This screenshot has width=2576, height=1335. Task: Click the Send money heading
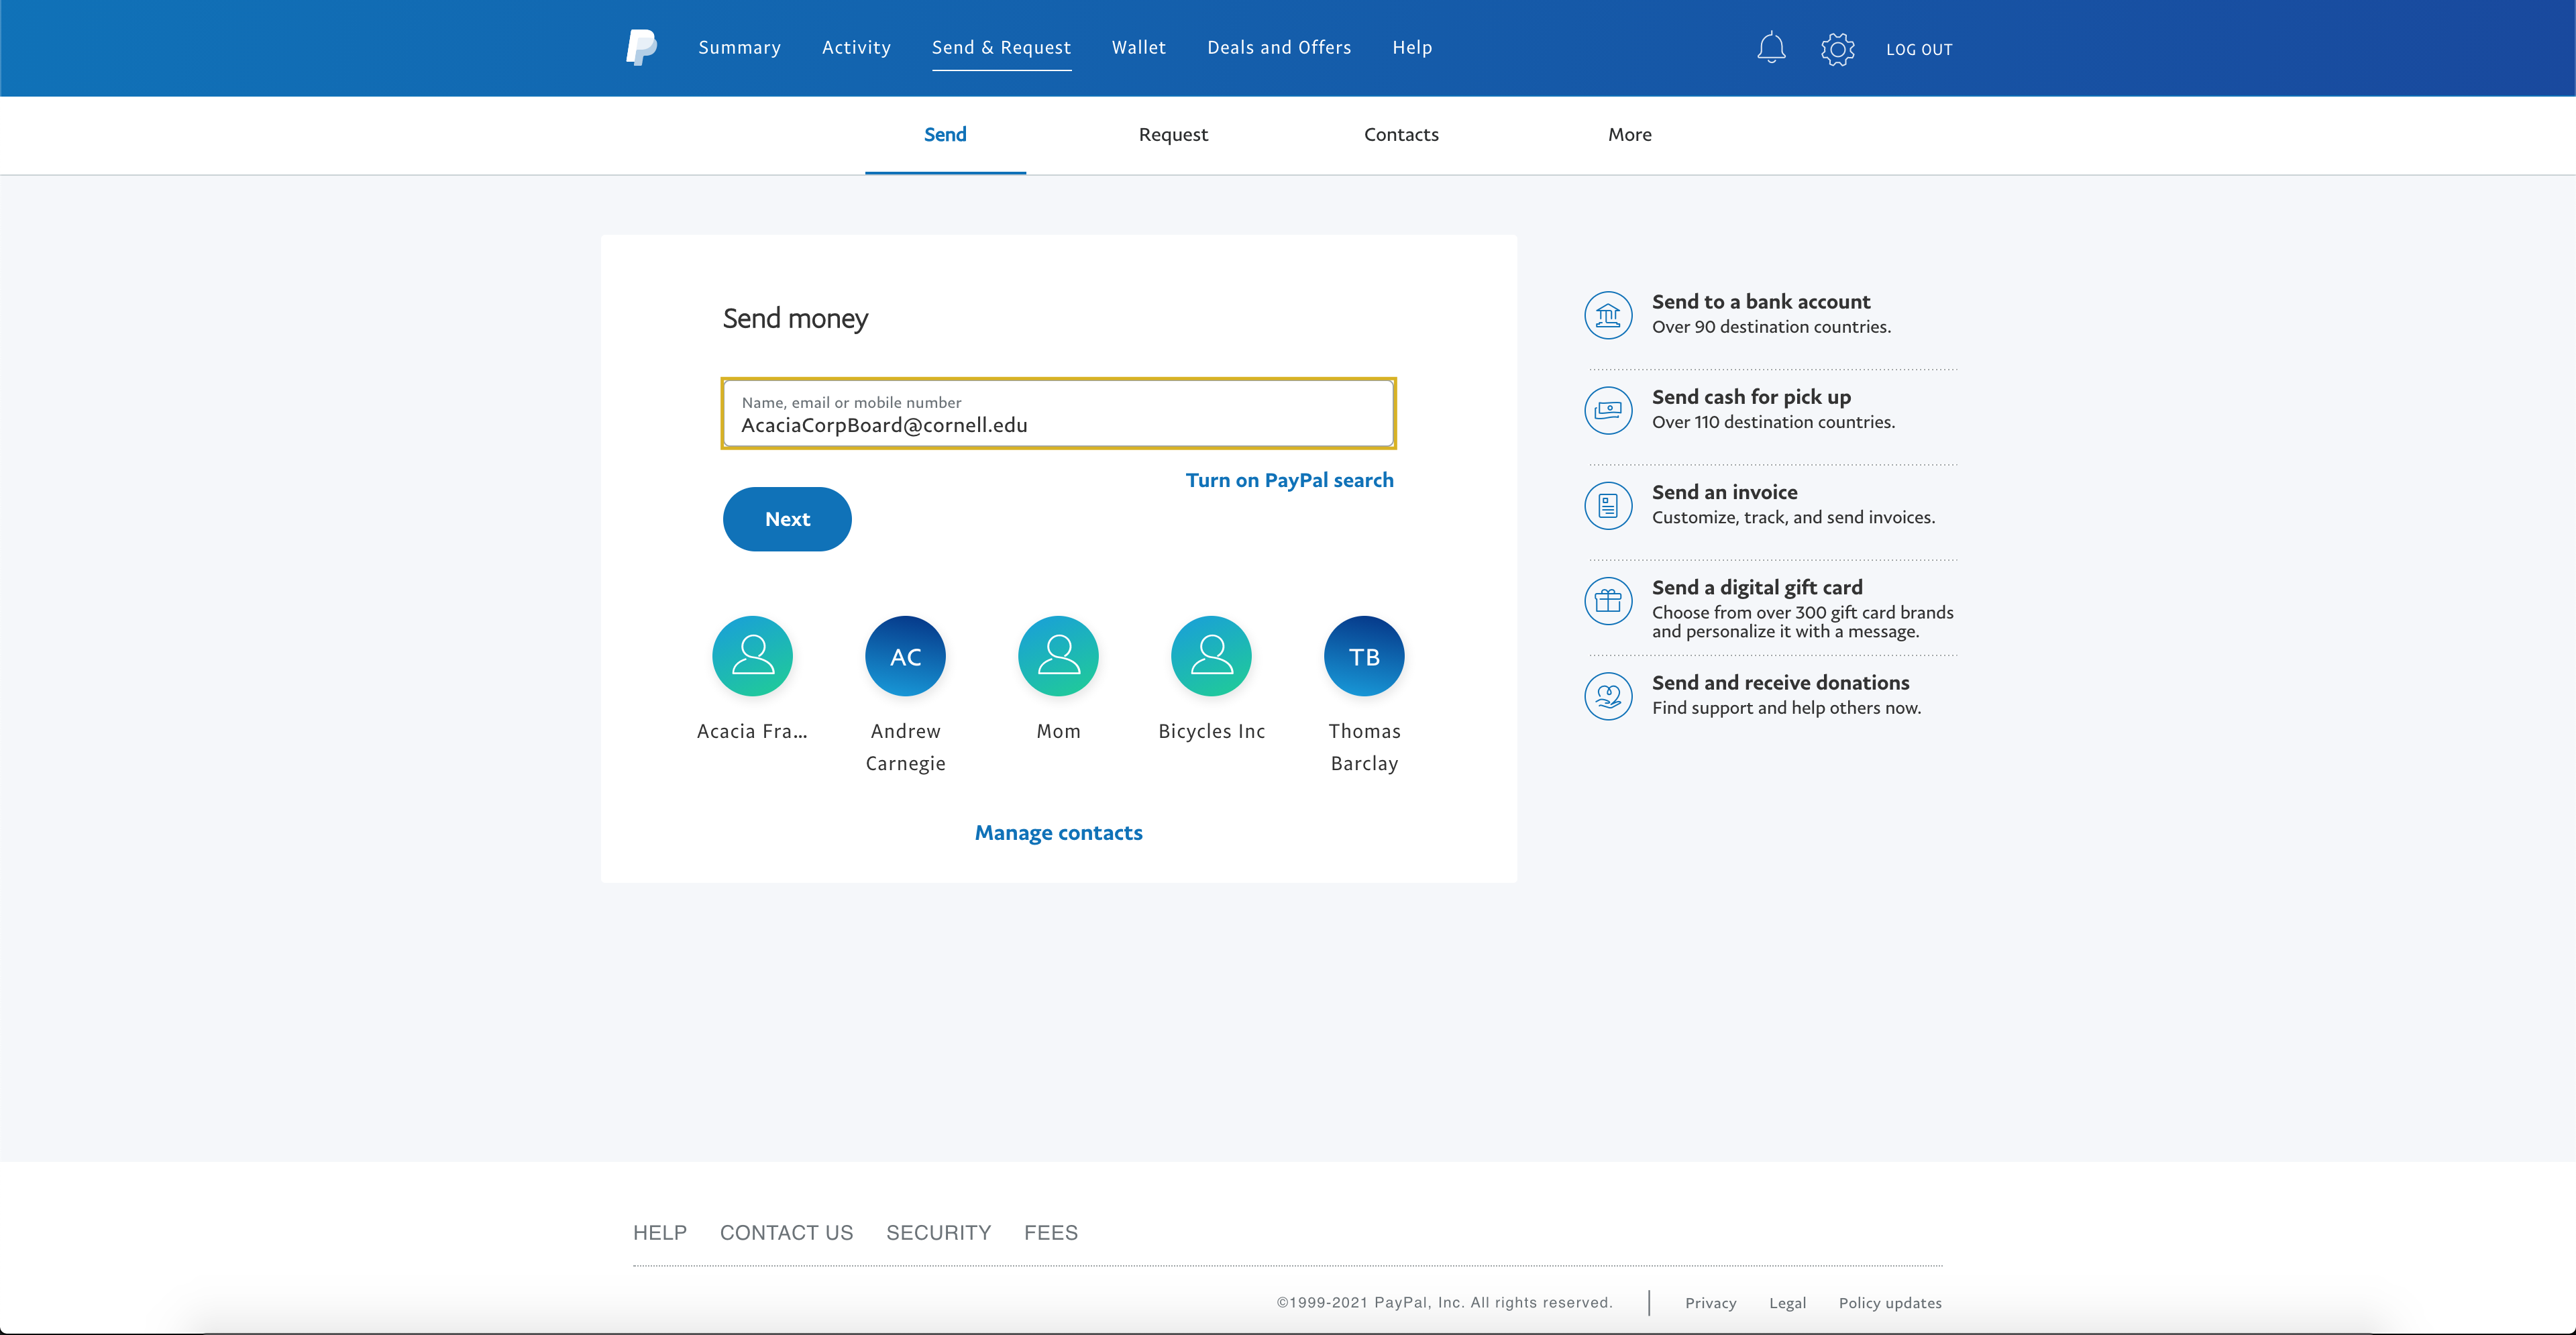(795, 318)
